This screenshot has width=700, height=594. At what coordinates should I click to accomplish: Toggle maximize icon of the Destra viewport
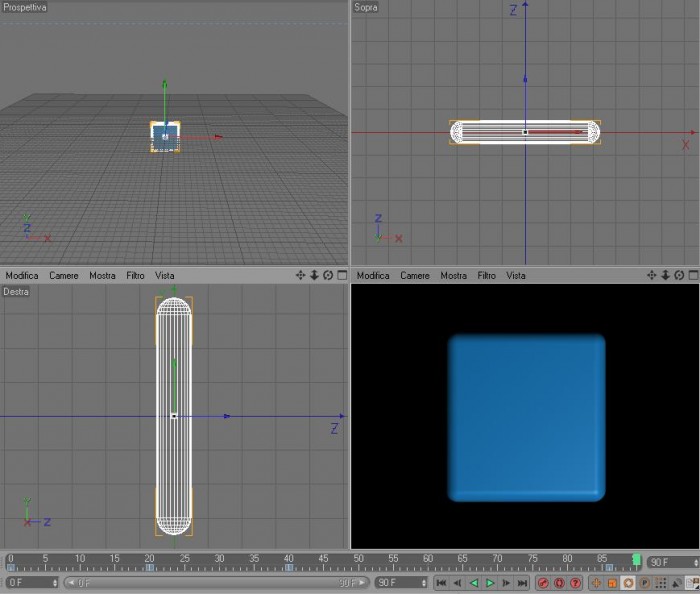tap(342, 275)
